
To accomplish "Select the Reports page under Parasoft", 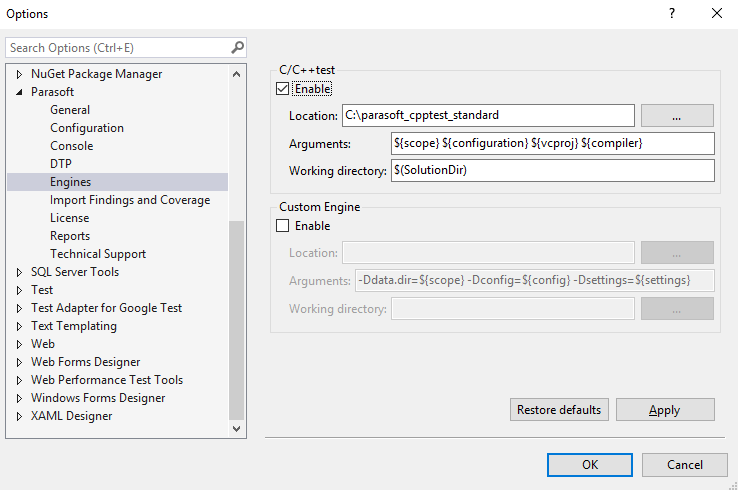I will (70, 236).
